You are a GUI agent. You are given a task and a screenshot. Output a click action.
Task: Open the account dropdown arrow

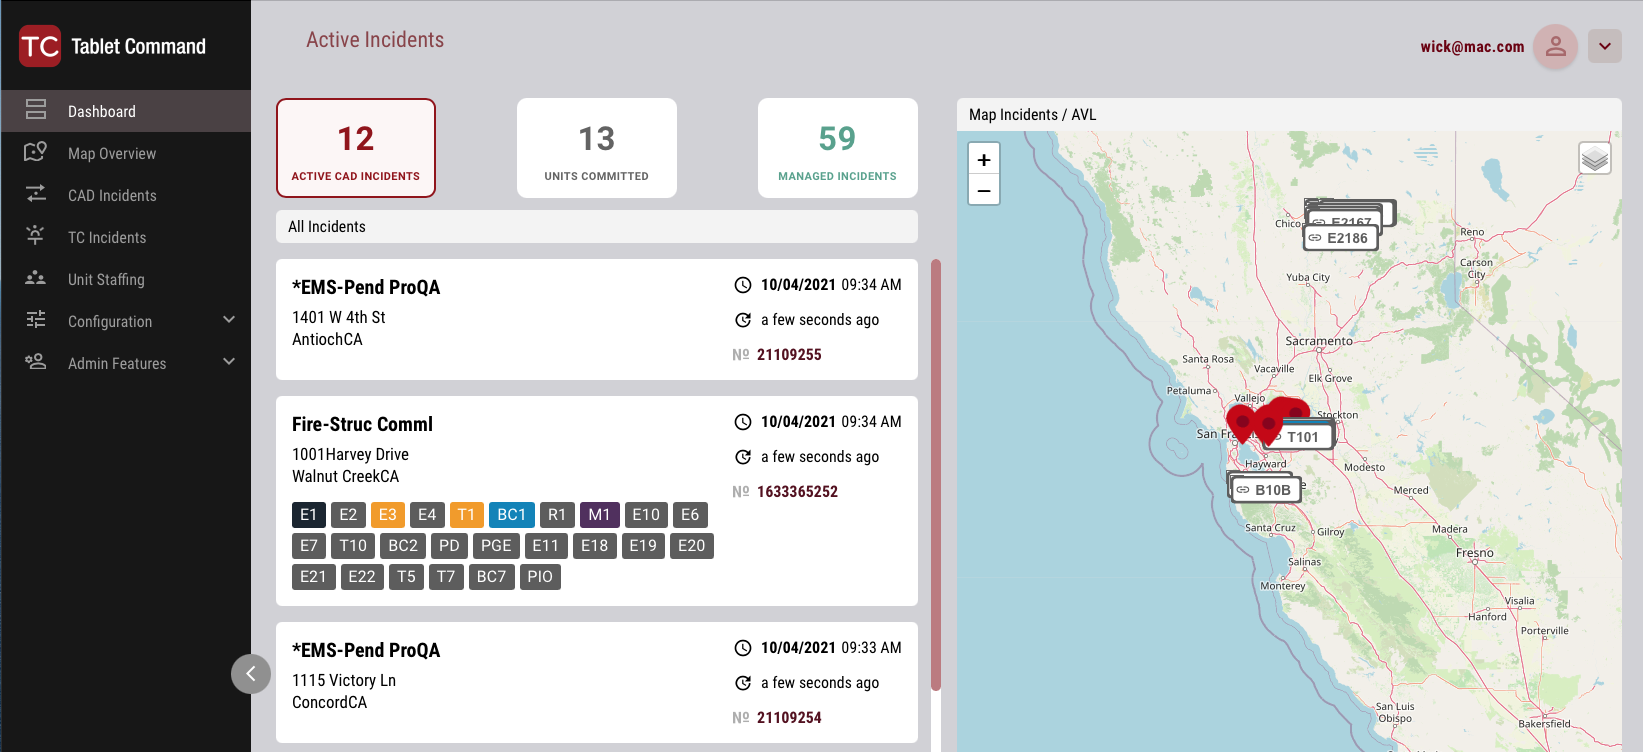click(x=1604, y=46)
